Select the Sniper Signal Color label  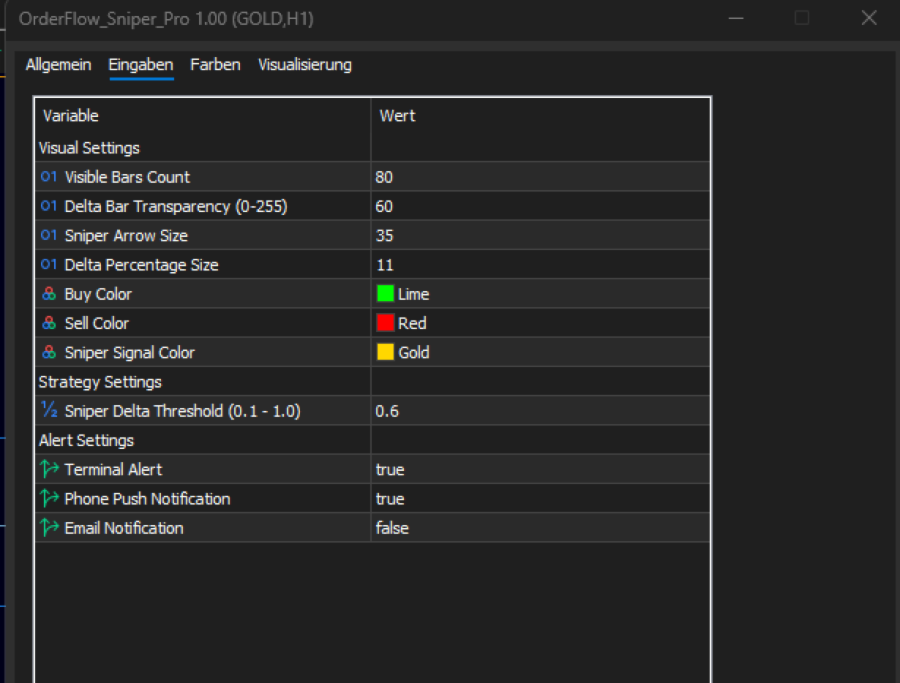[129, 352]
